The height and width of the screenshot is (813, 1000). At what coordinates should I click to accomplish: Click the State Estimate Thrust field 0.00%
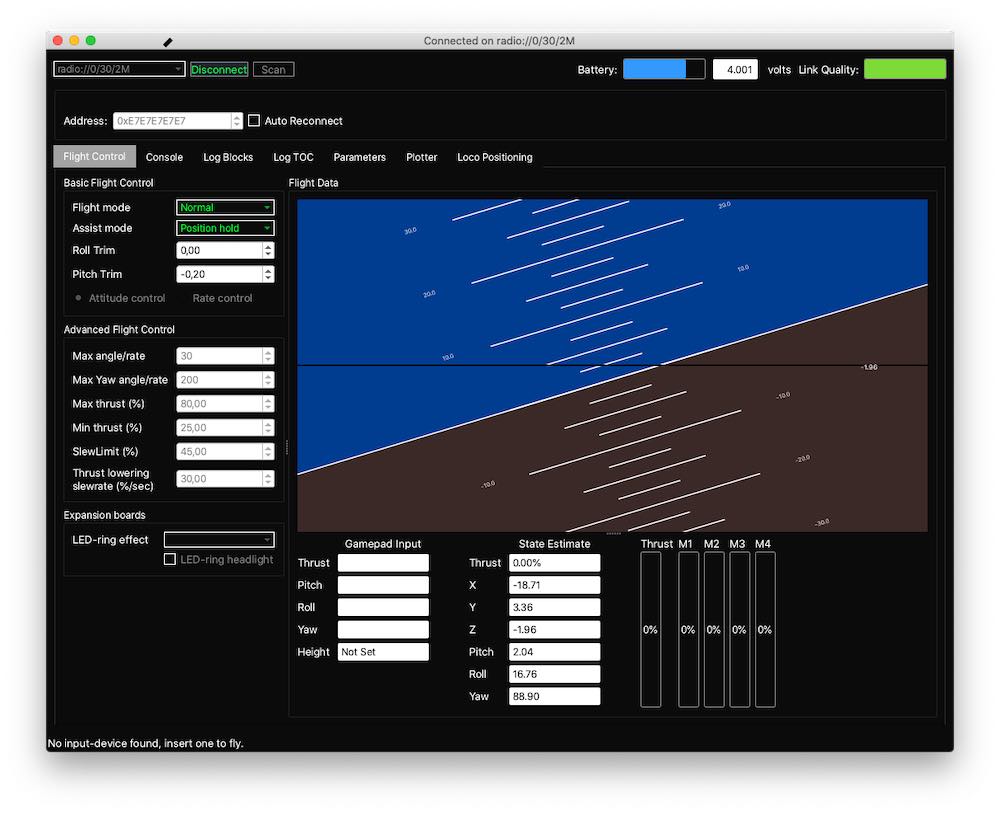554,562
